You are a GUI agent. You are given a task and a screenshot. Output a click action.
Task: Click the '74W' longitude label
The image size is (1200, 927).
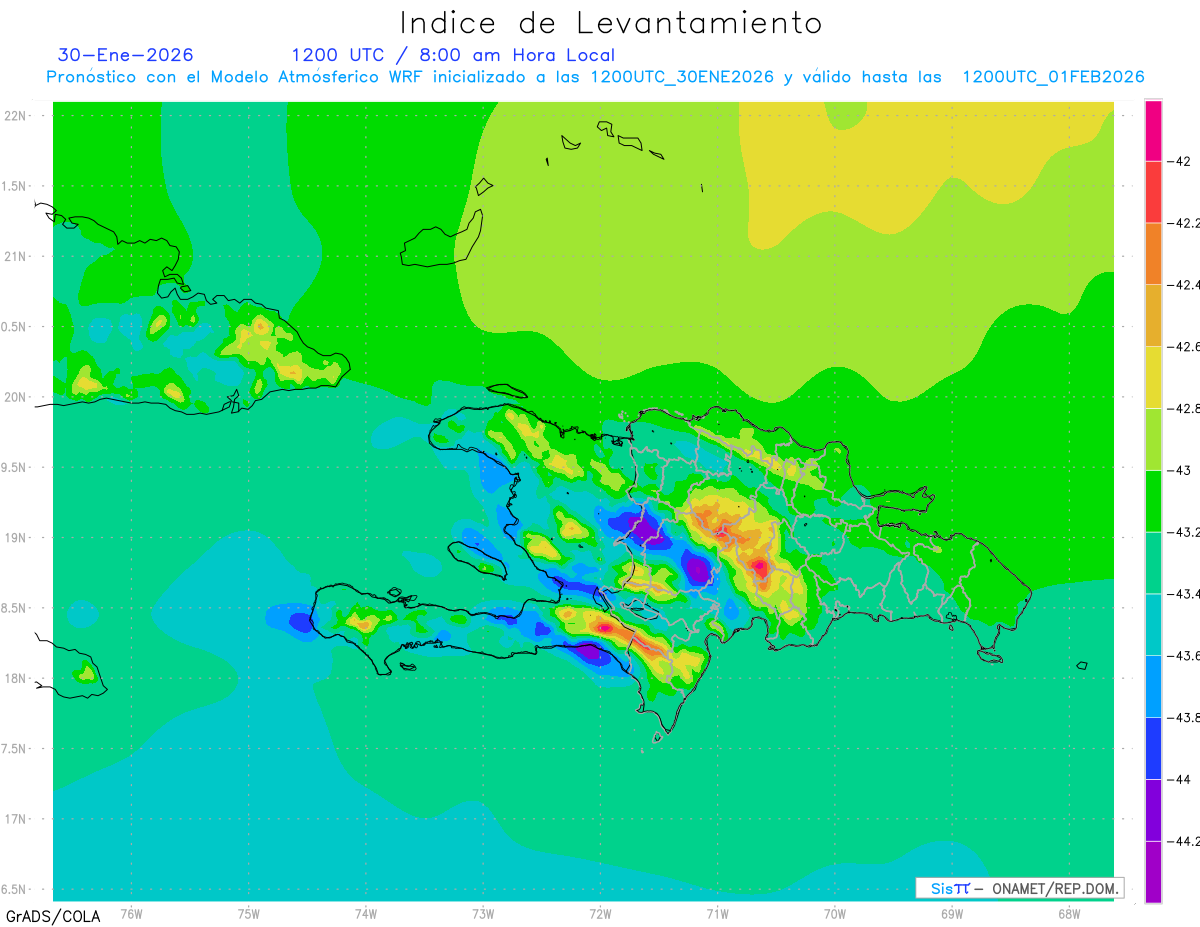pos(366,913)
